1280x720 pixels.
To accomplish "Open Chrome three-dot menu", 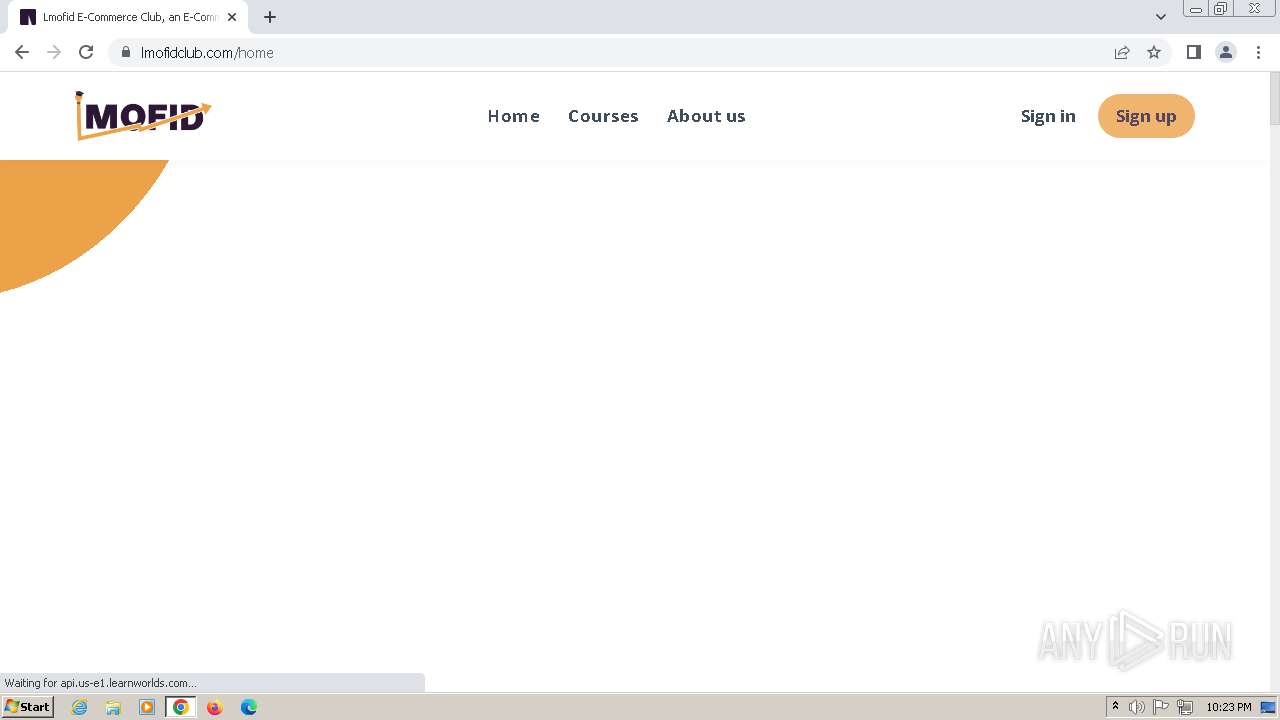I will 1259,52.
